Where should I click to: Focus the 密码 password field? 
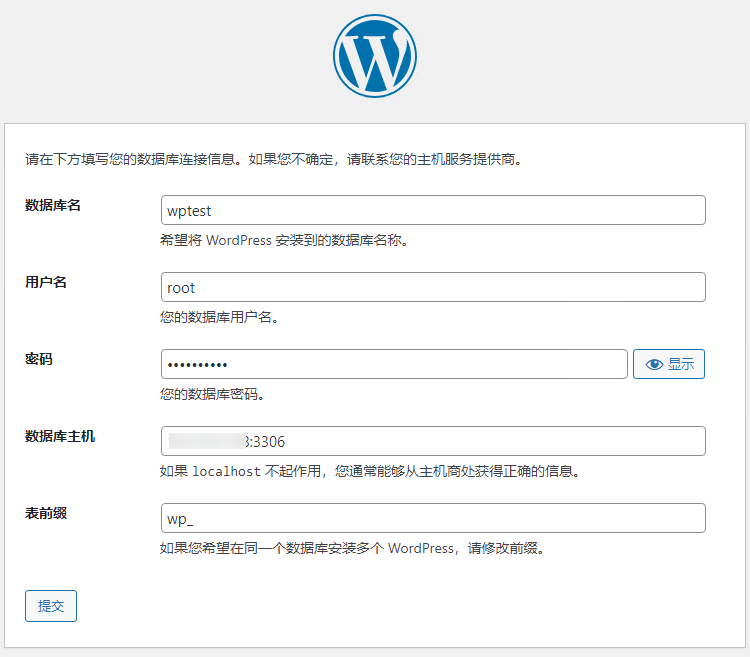394,364
